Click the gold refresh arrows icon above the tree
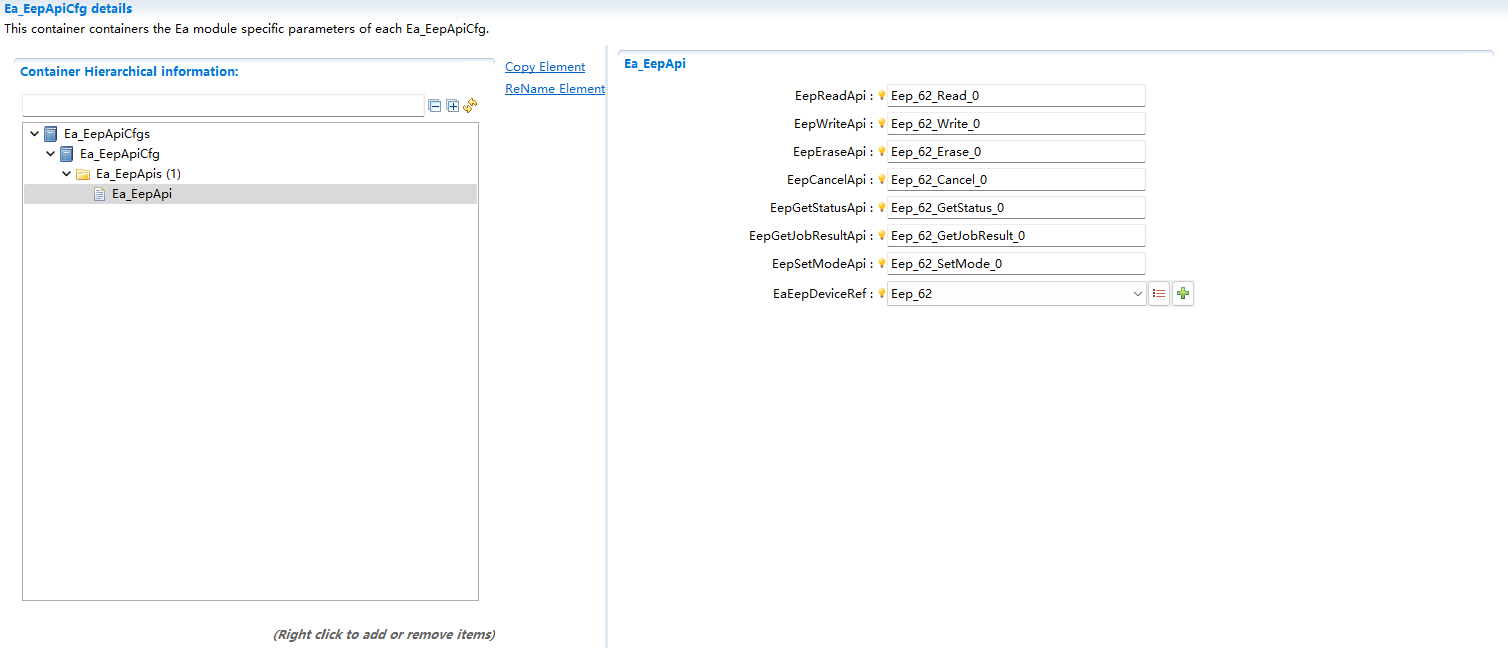Screen dimensions: 1508x653 pyautogui.click(x=470, y=105)
